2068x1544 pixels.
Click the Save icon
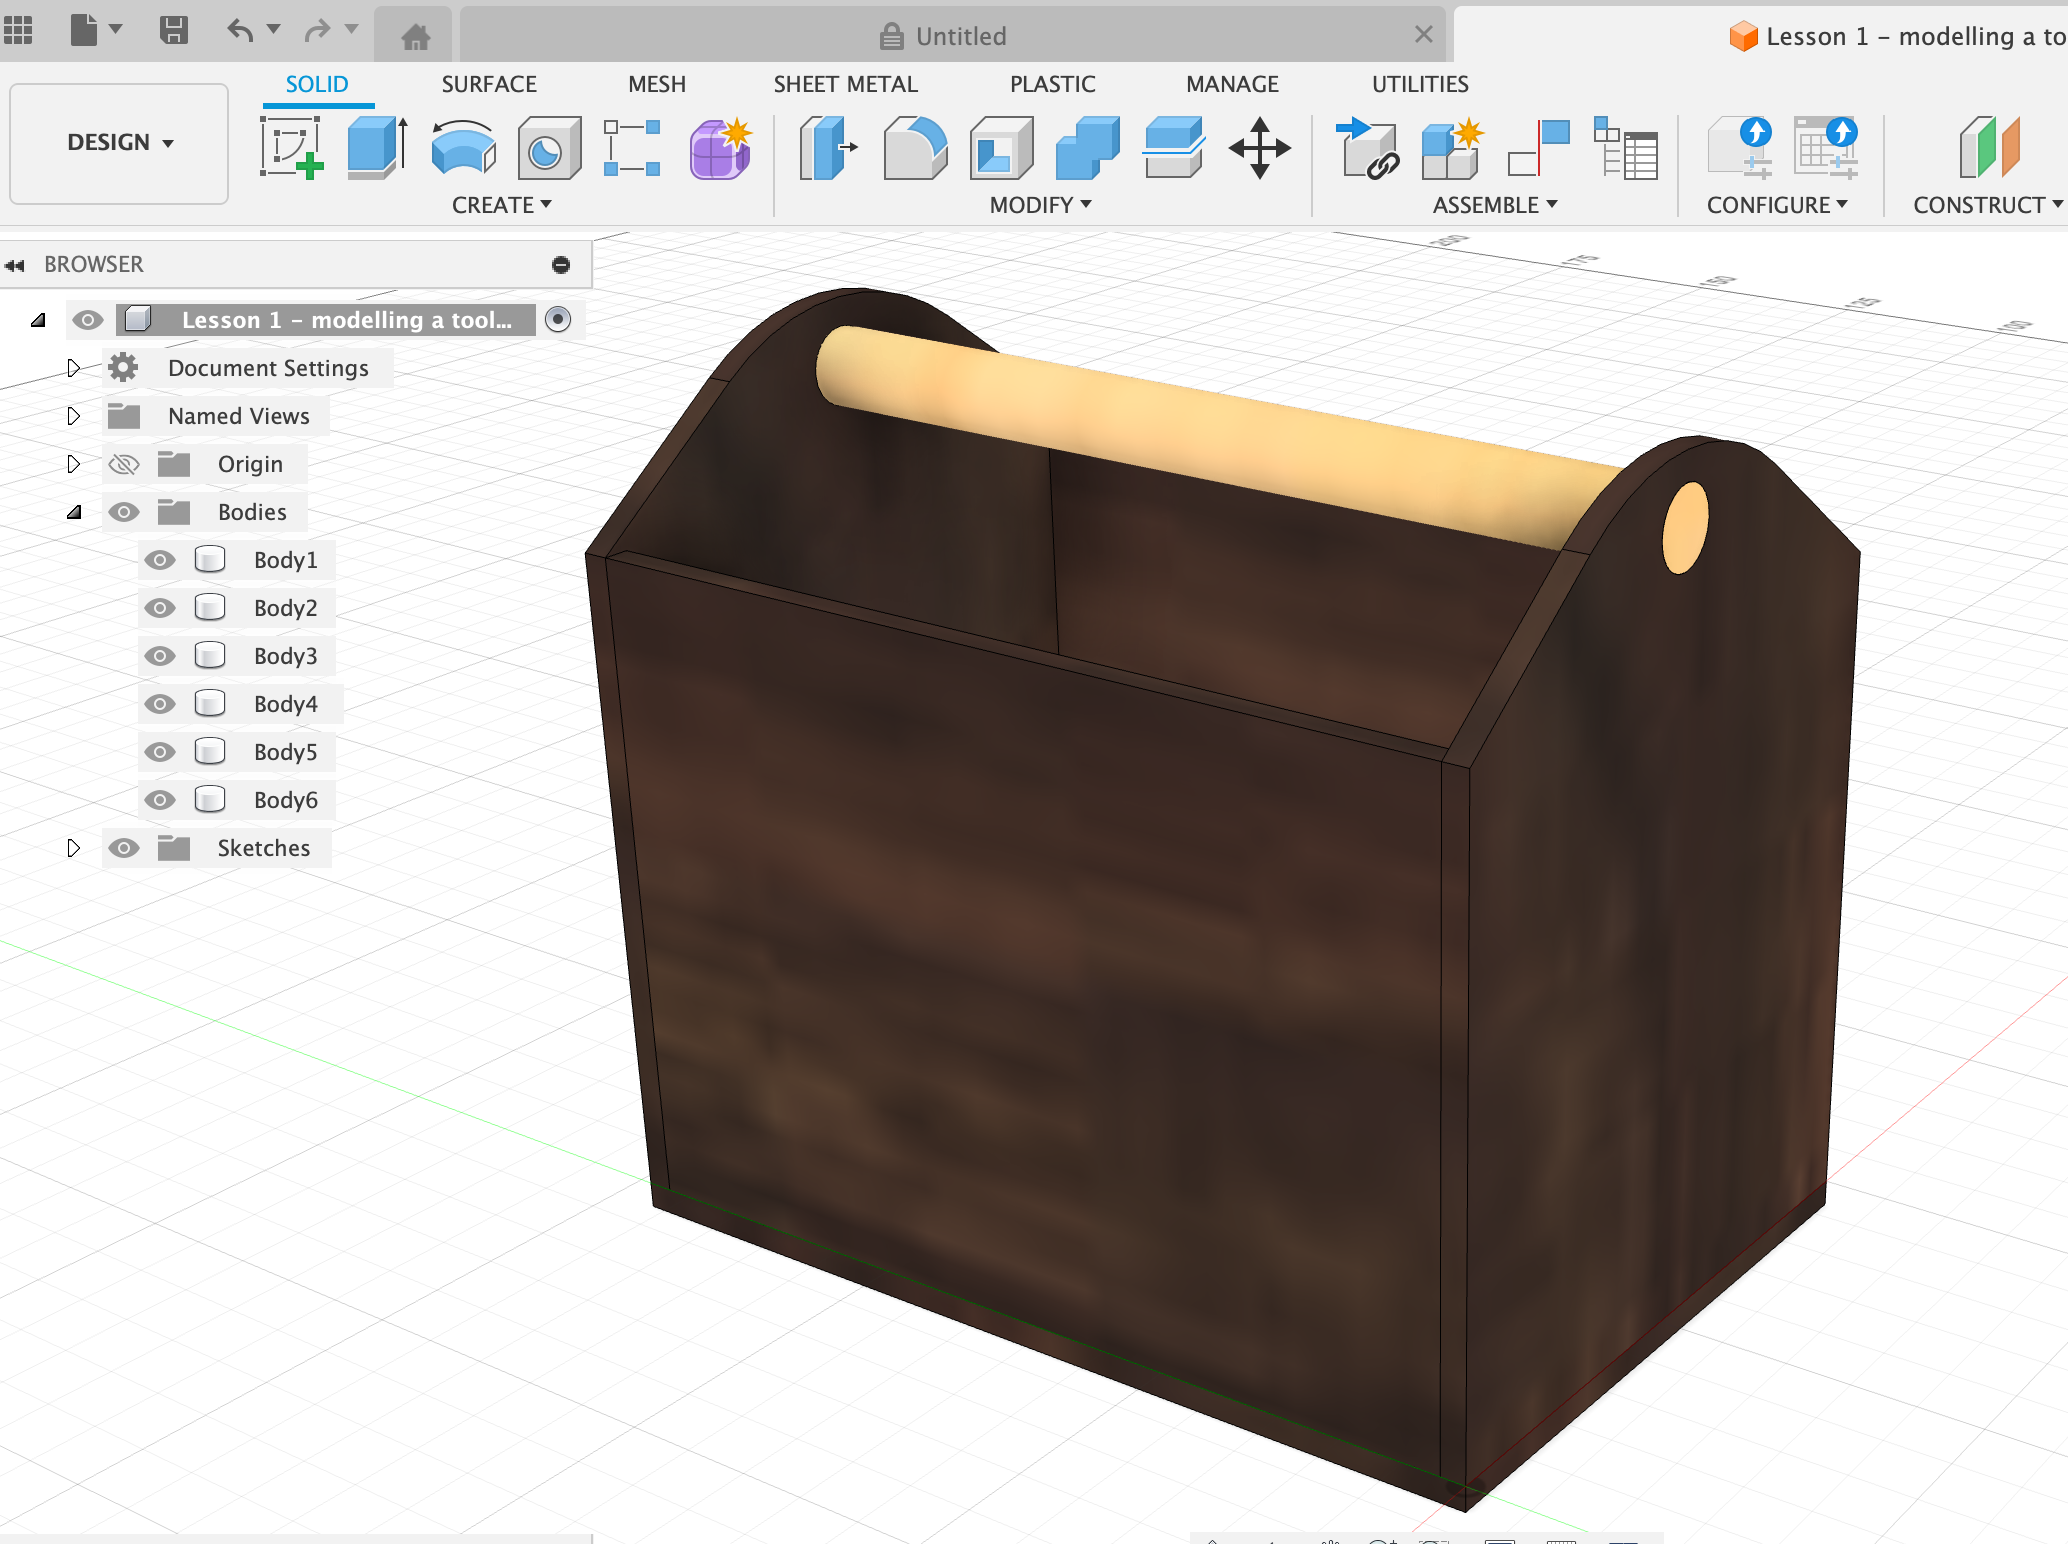(x=174, y=30)
